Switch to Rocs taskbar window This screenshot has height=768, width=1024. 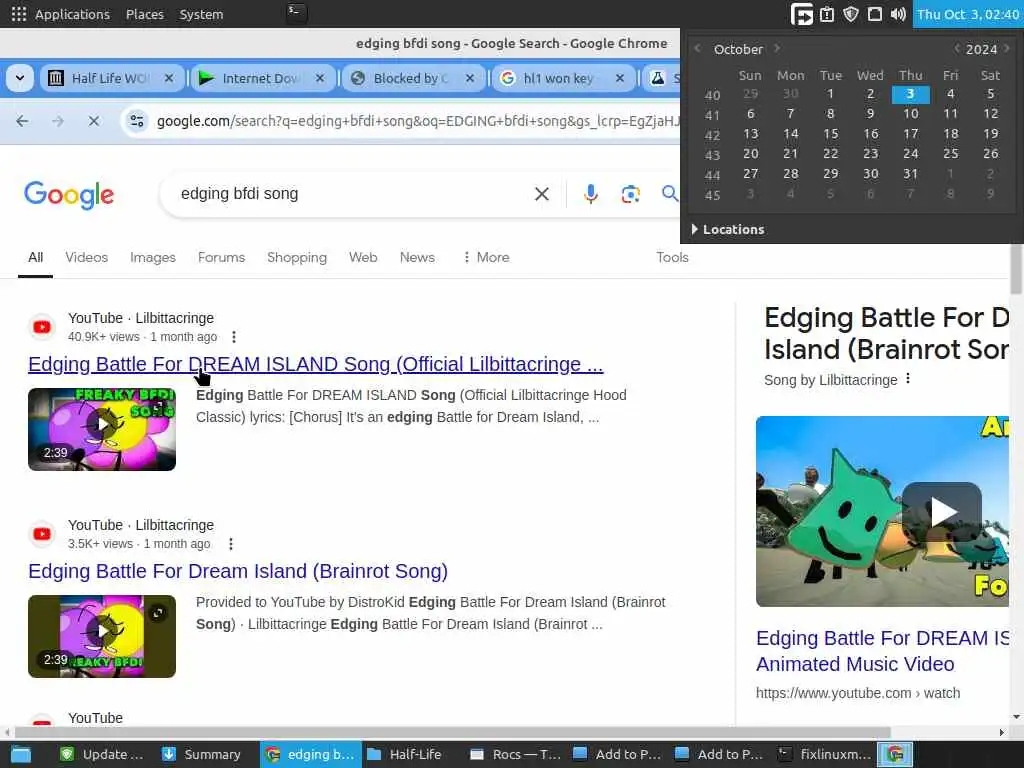(x=517, y=754)
